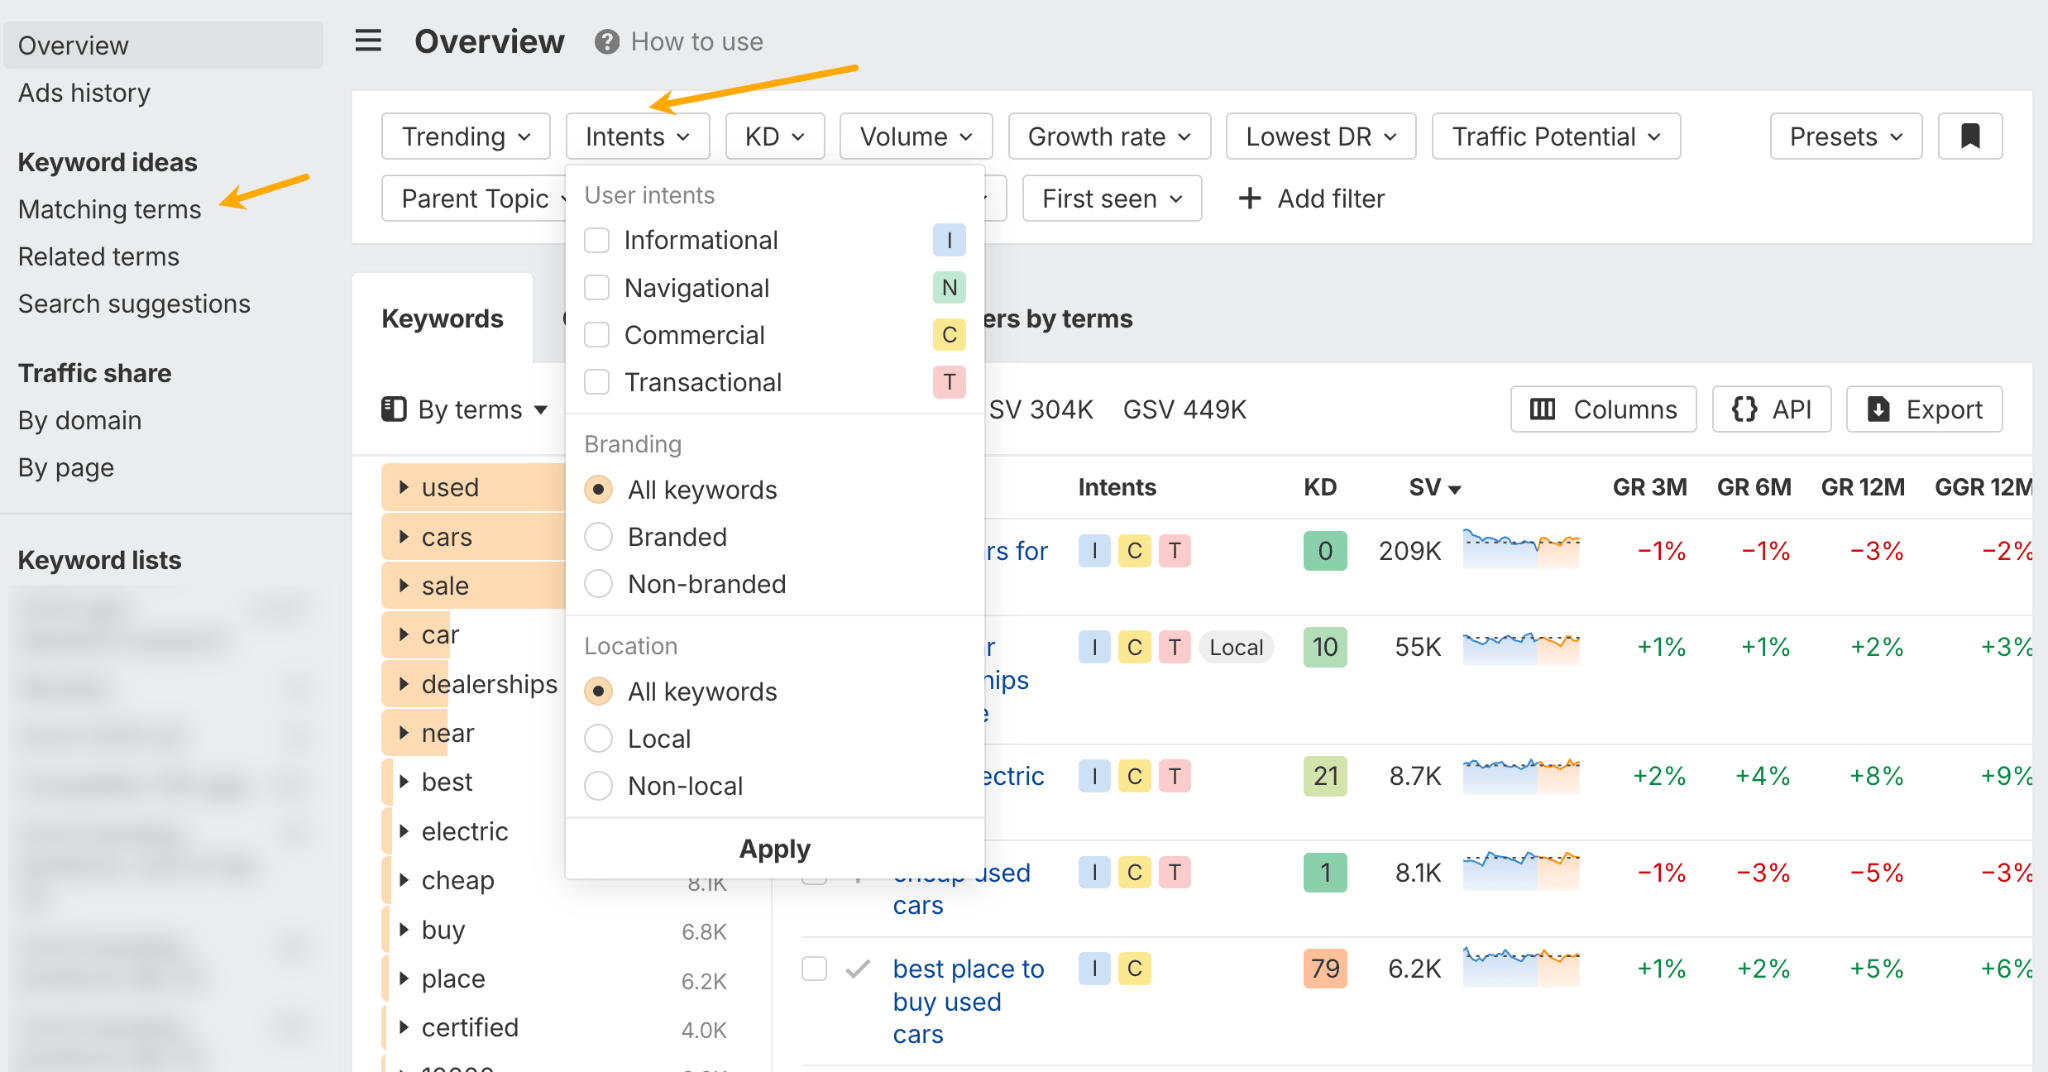
Task: Expand the "dealerships" term group
Action: point(404,684)
